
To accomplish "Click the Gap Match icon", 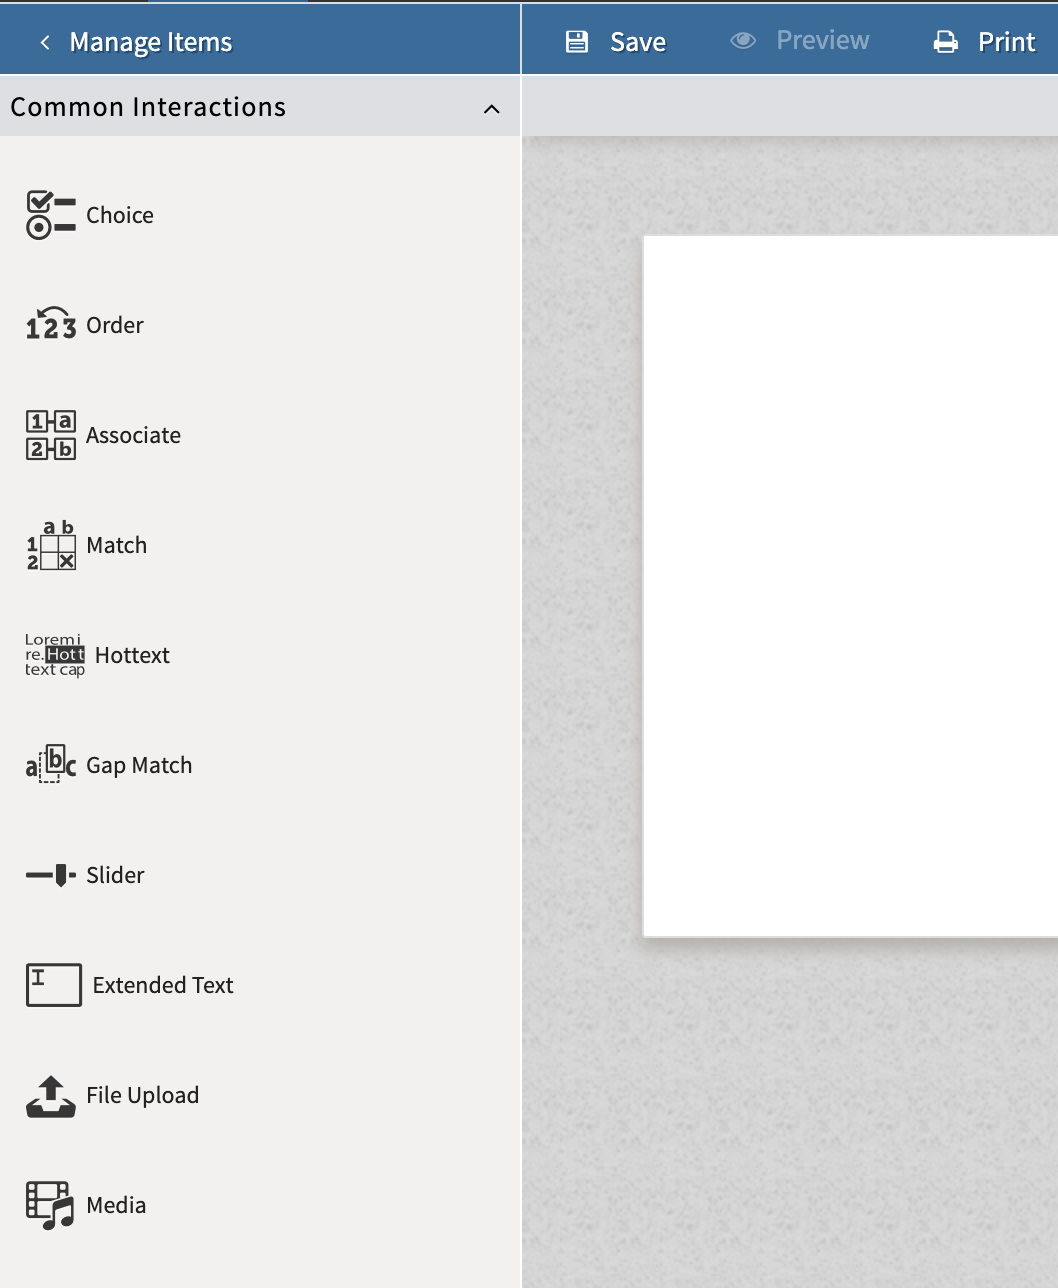I will (x=50, y=765).
